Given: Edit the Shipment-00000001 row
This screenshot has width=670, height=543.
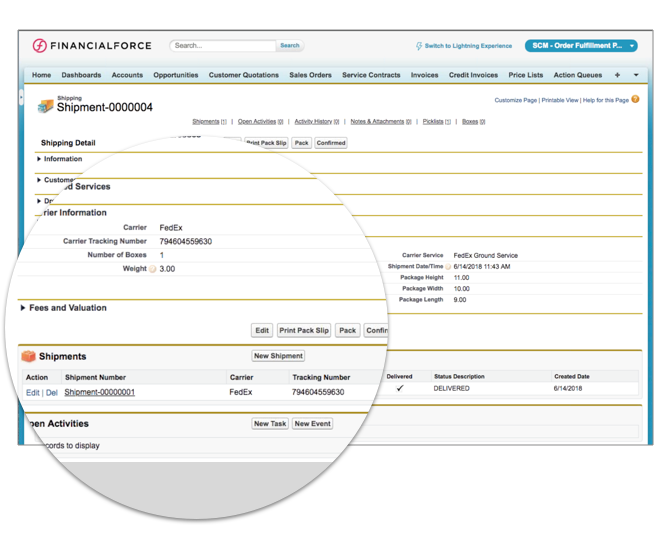Looking at the screenshot, I should 32,393.
